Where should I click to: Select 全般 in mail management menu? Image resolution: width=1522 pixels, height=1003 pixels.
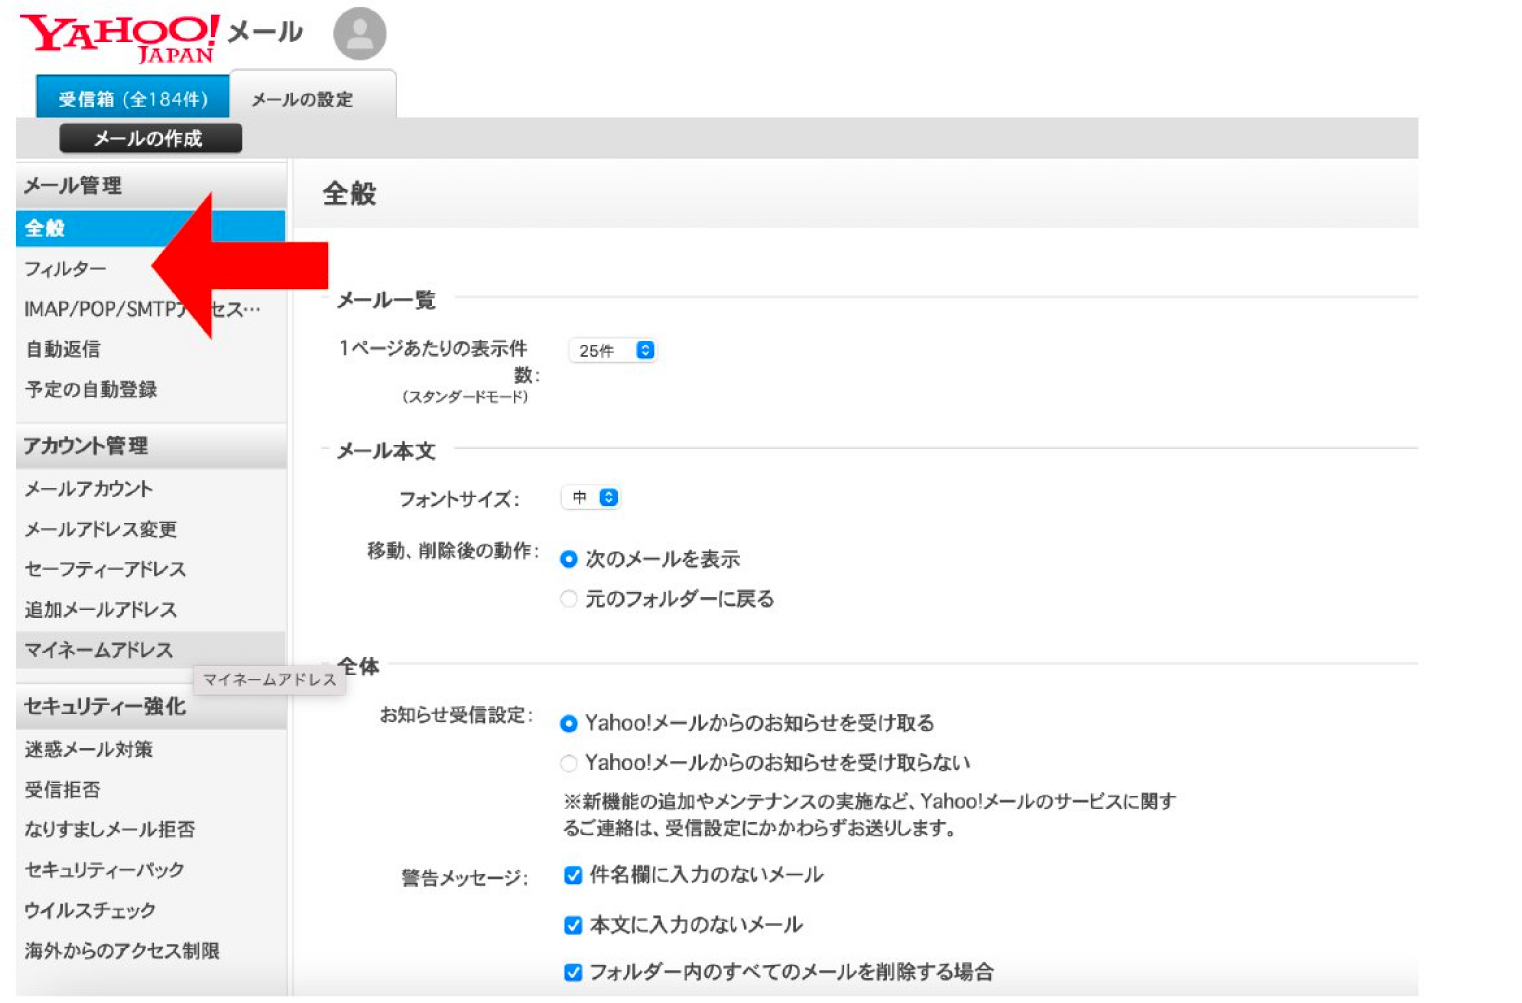coord(150,228)
